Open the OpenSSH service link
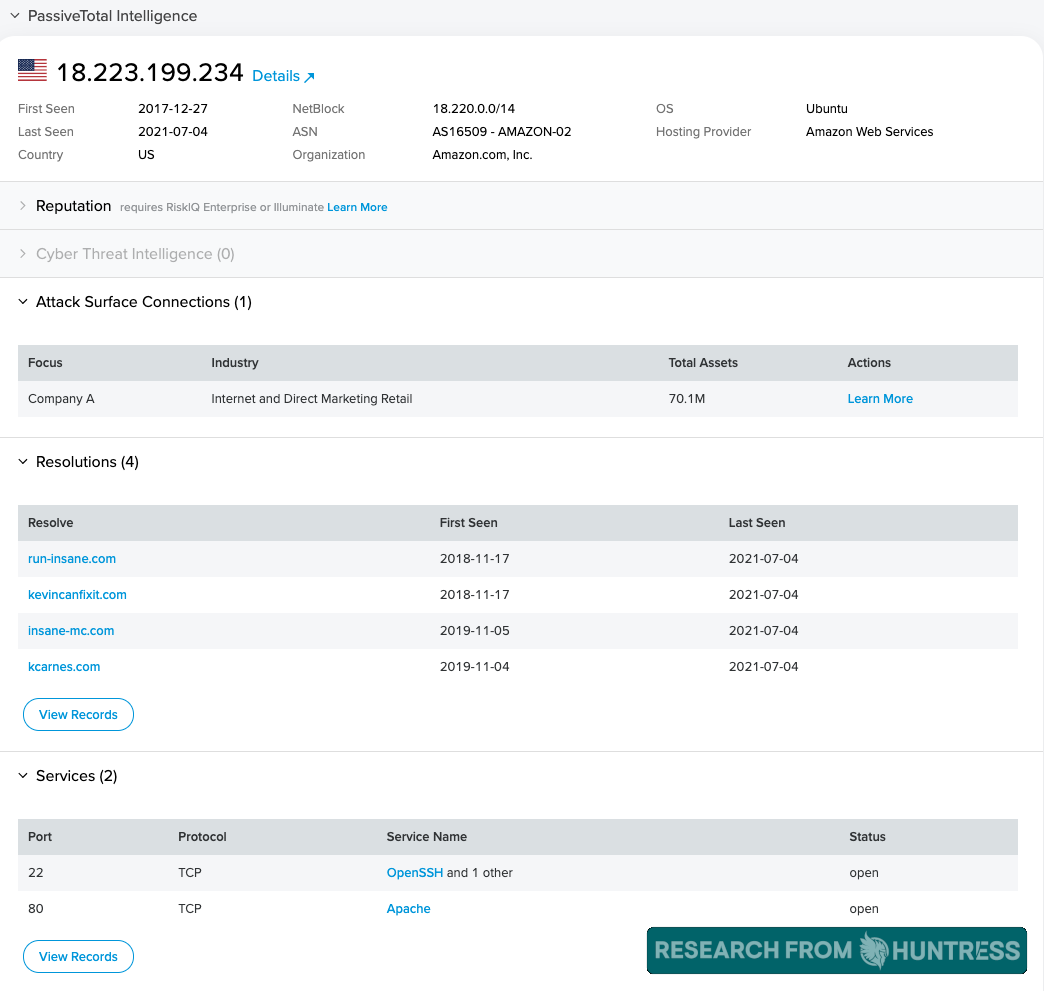 pyautogui.click(x=415, y=872)
